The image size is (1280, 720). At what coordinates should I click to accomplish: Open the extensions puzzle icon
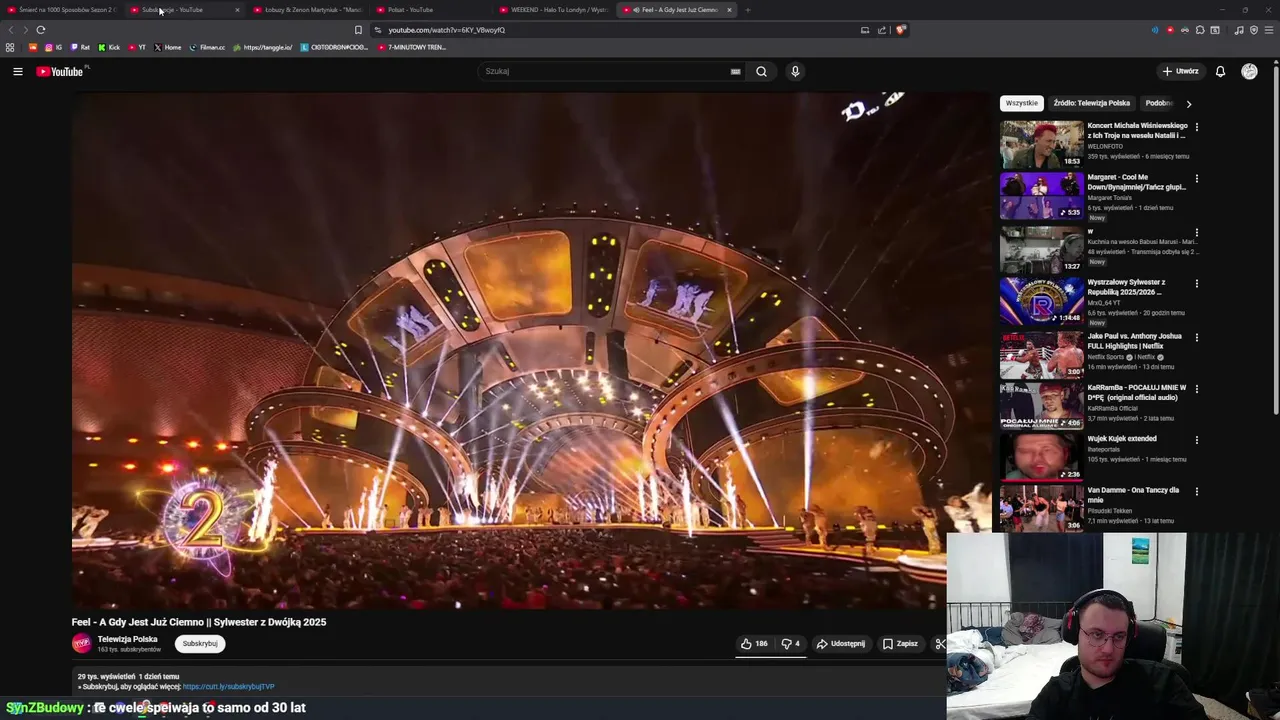(1200, 30)
